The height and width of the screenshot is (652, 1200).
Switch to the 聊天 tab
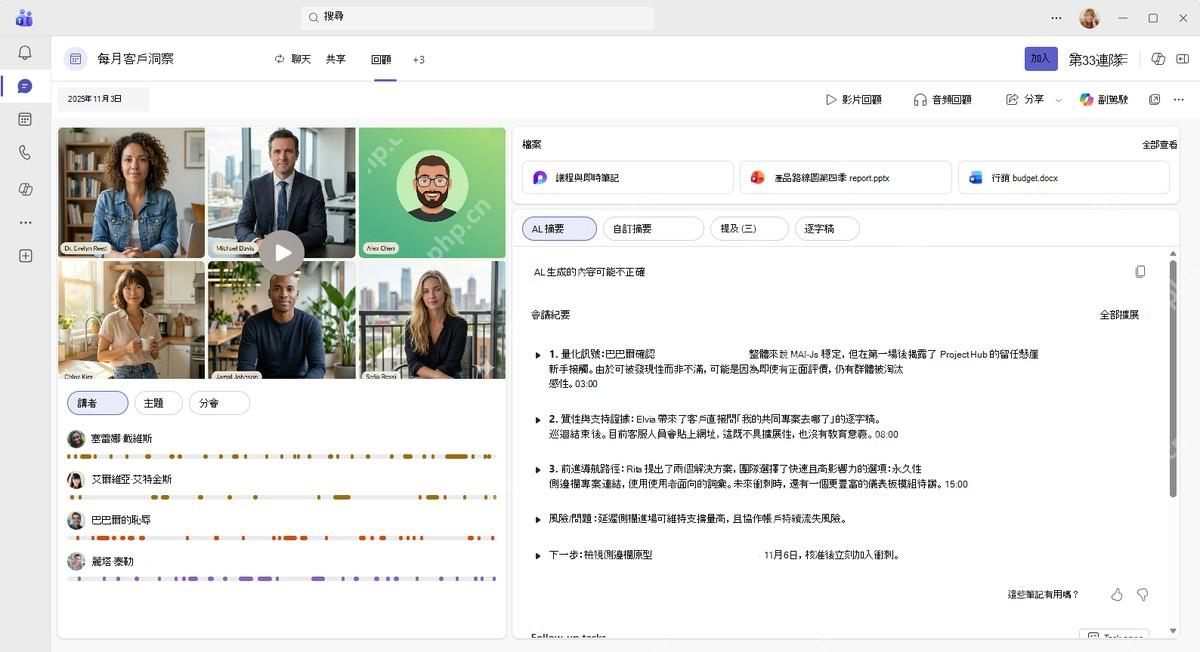click(x=293, y=60)
